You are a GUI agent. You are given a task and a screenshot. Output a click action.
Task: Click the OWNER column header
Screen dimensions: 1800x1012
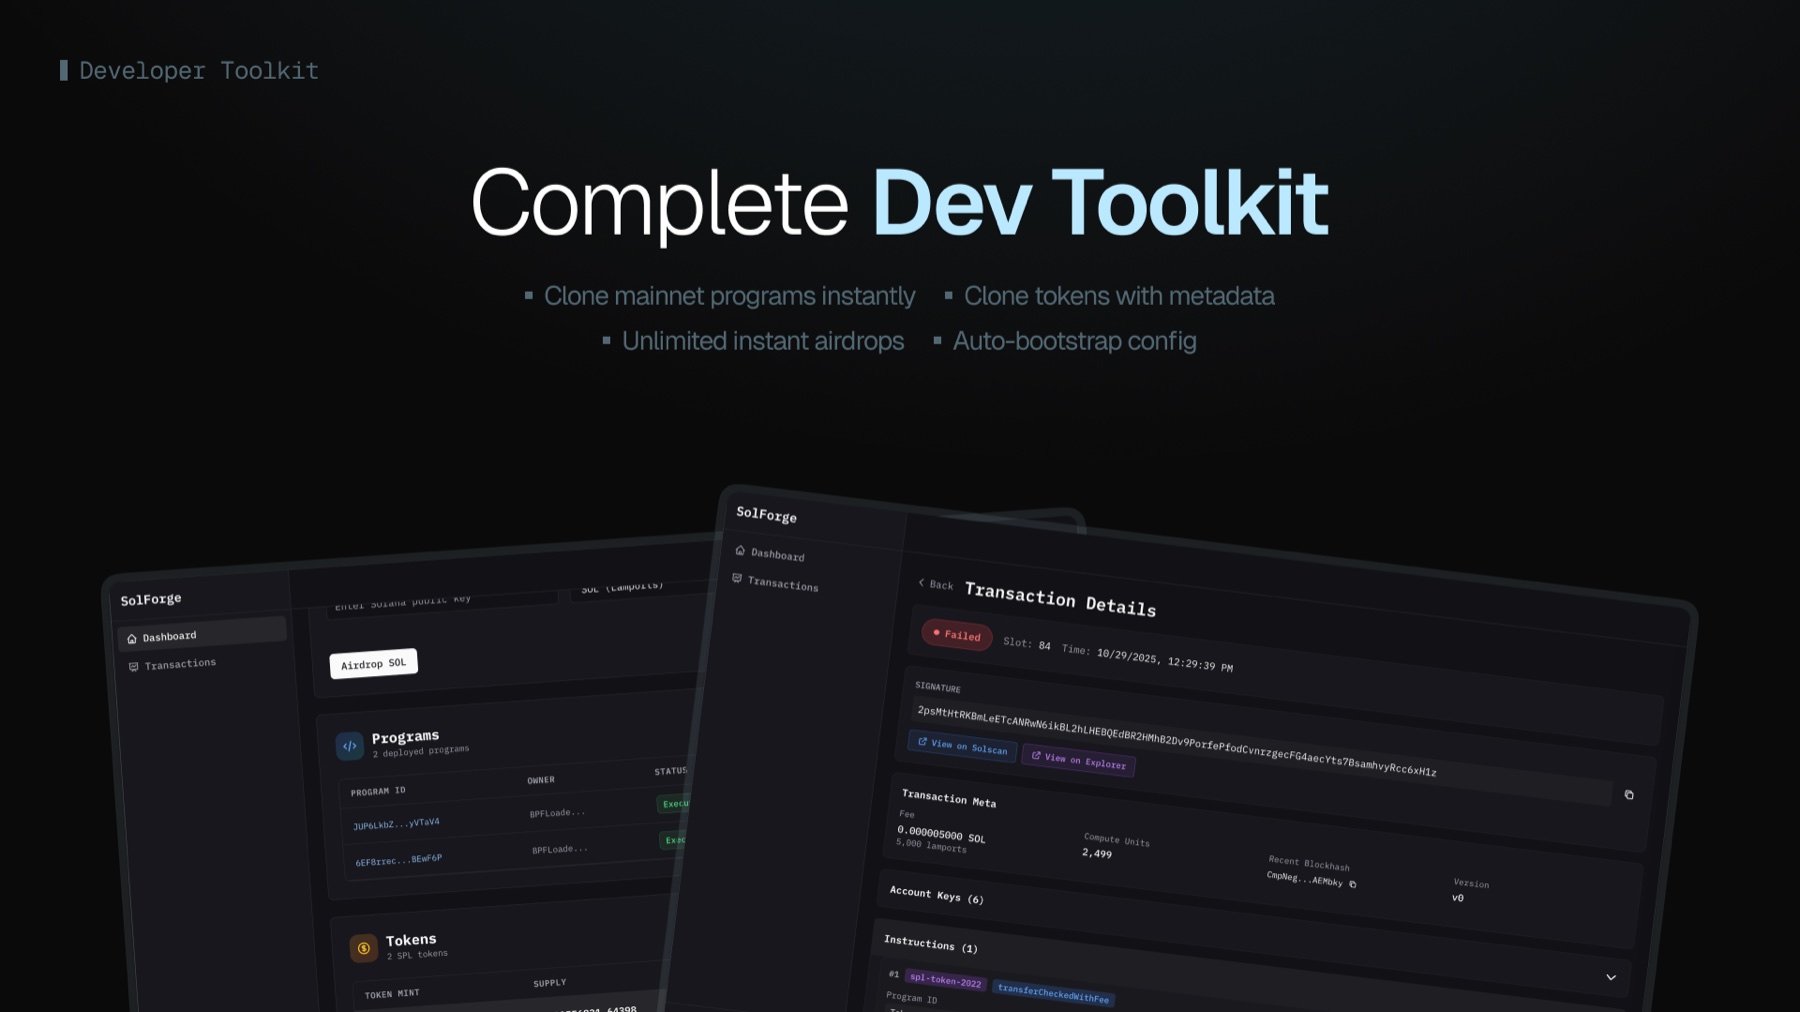[x=541, y=780]
